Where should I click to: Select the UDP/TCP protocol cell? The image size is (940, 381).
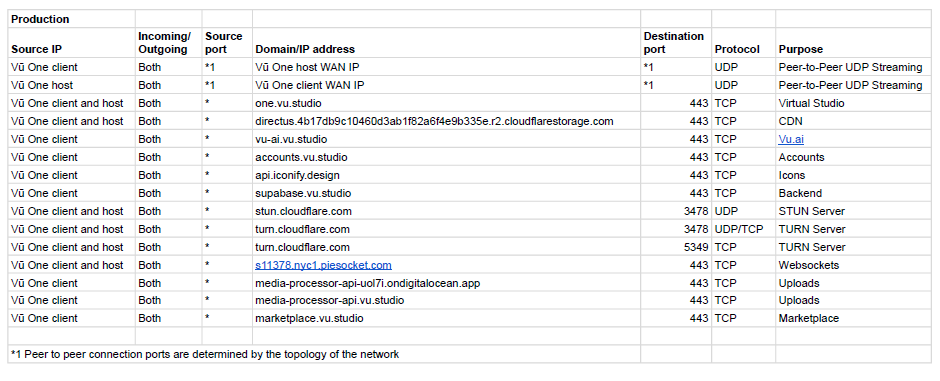(743, 229)
